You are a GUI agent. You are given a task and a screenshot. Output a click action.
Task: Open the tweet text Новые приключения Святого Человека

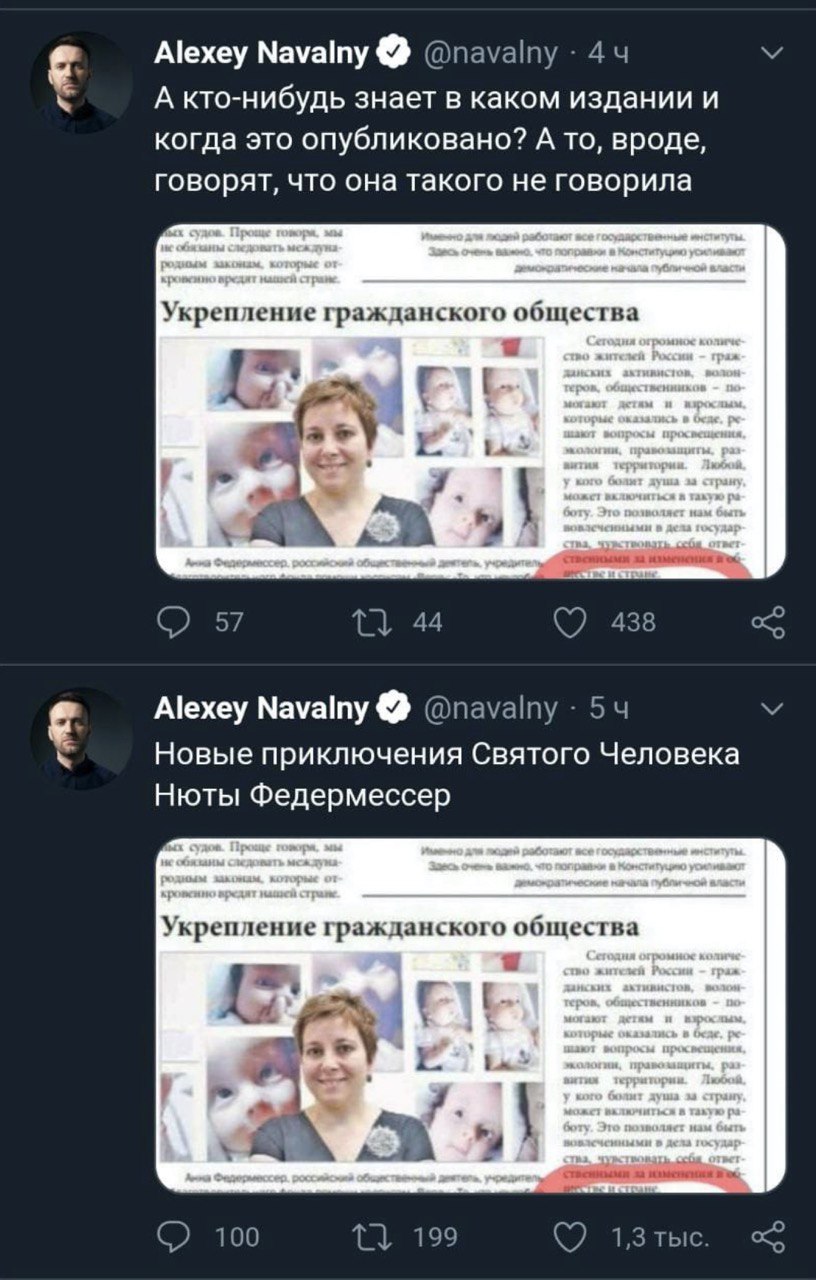pyautogui.click(x=447, y=774)
